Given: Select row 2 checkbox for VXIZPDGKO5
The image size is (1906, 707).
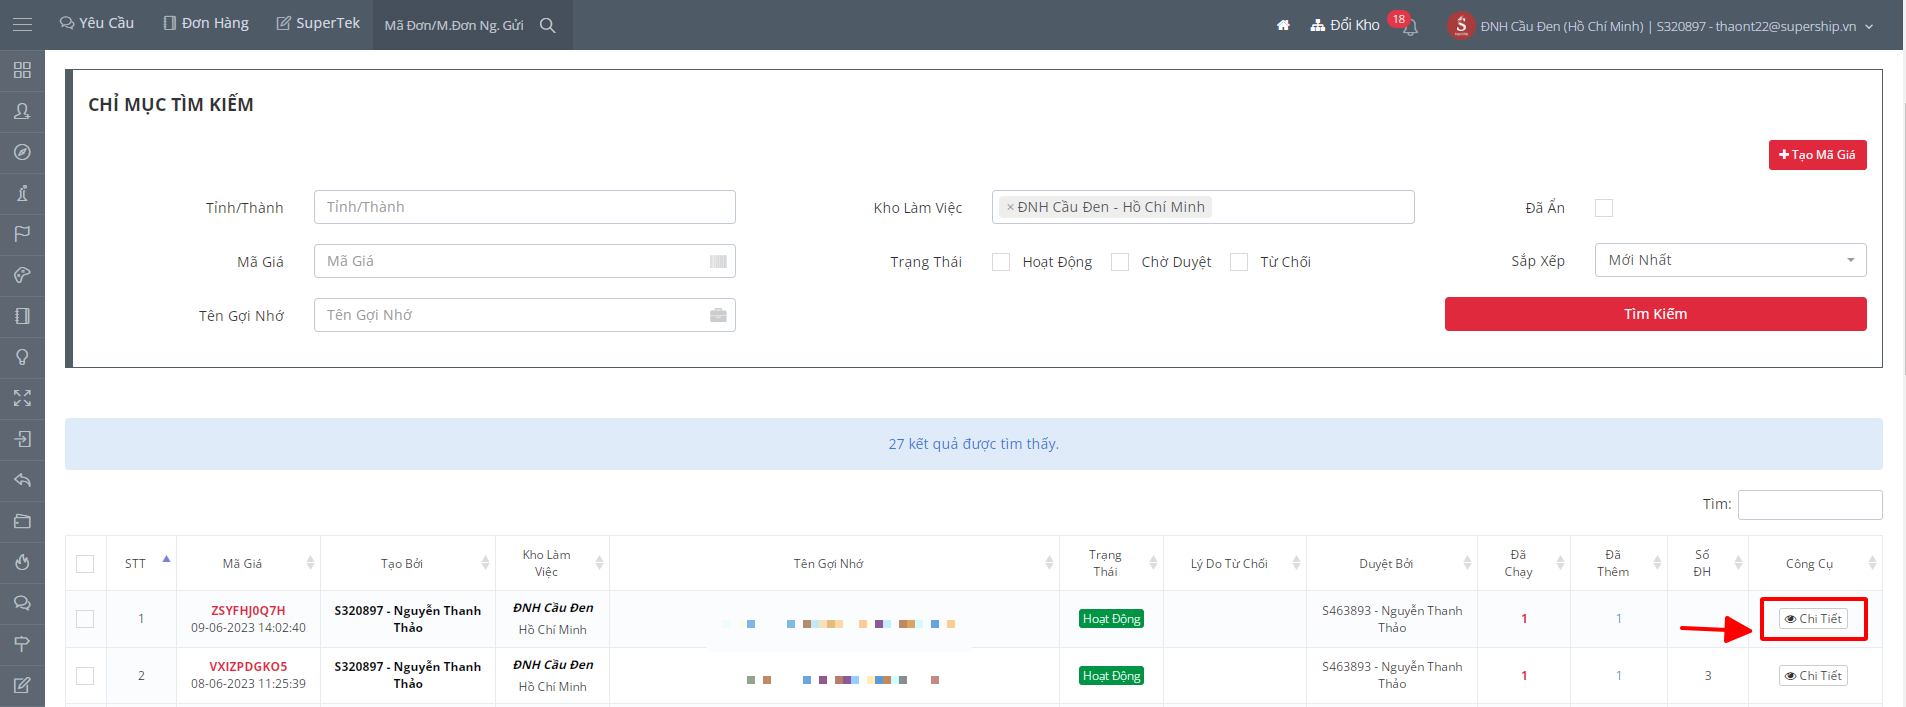Looking at the screenshot, I should (x=85, y=676).
